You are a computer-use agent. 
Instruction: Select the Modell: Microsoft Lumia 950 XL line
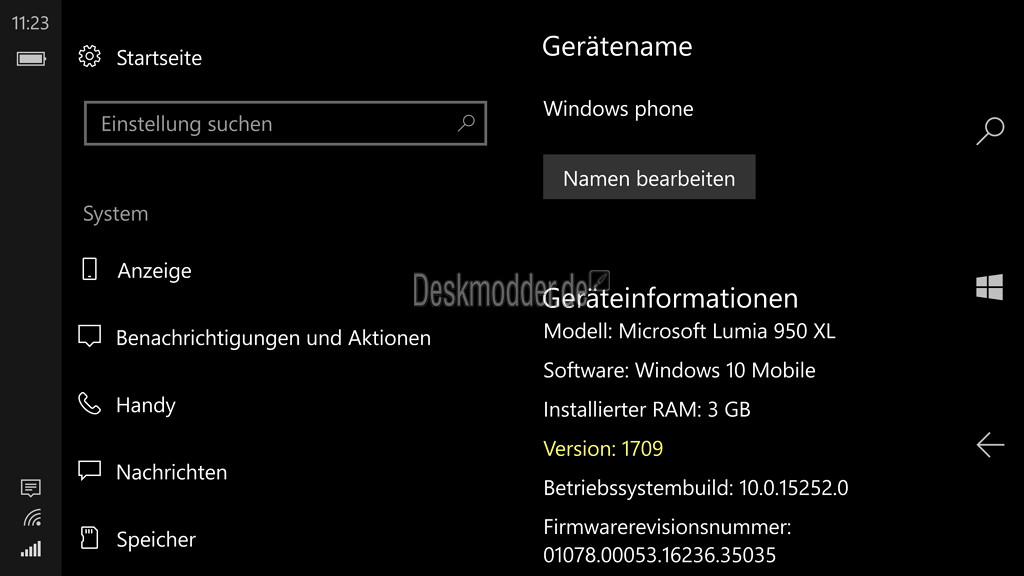pos(689,331)
